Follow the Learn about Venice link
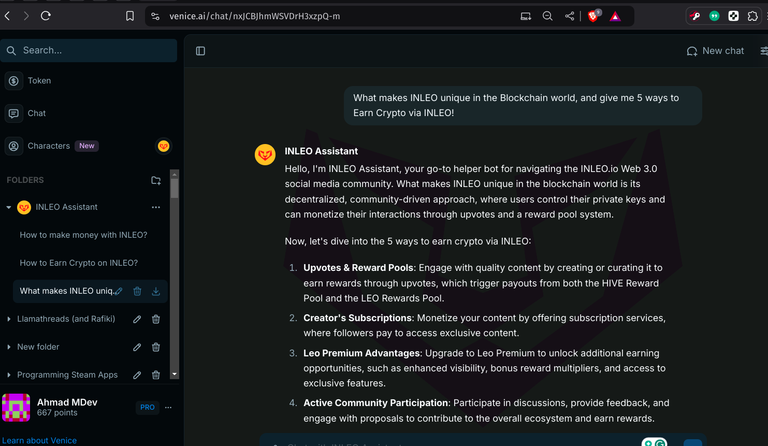This screenshot has height=446, width=768. click(x=39, y=441)
